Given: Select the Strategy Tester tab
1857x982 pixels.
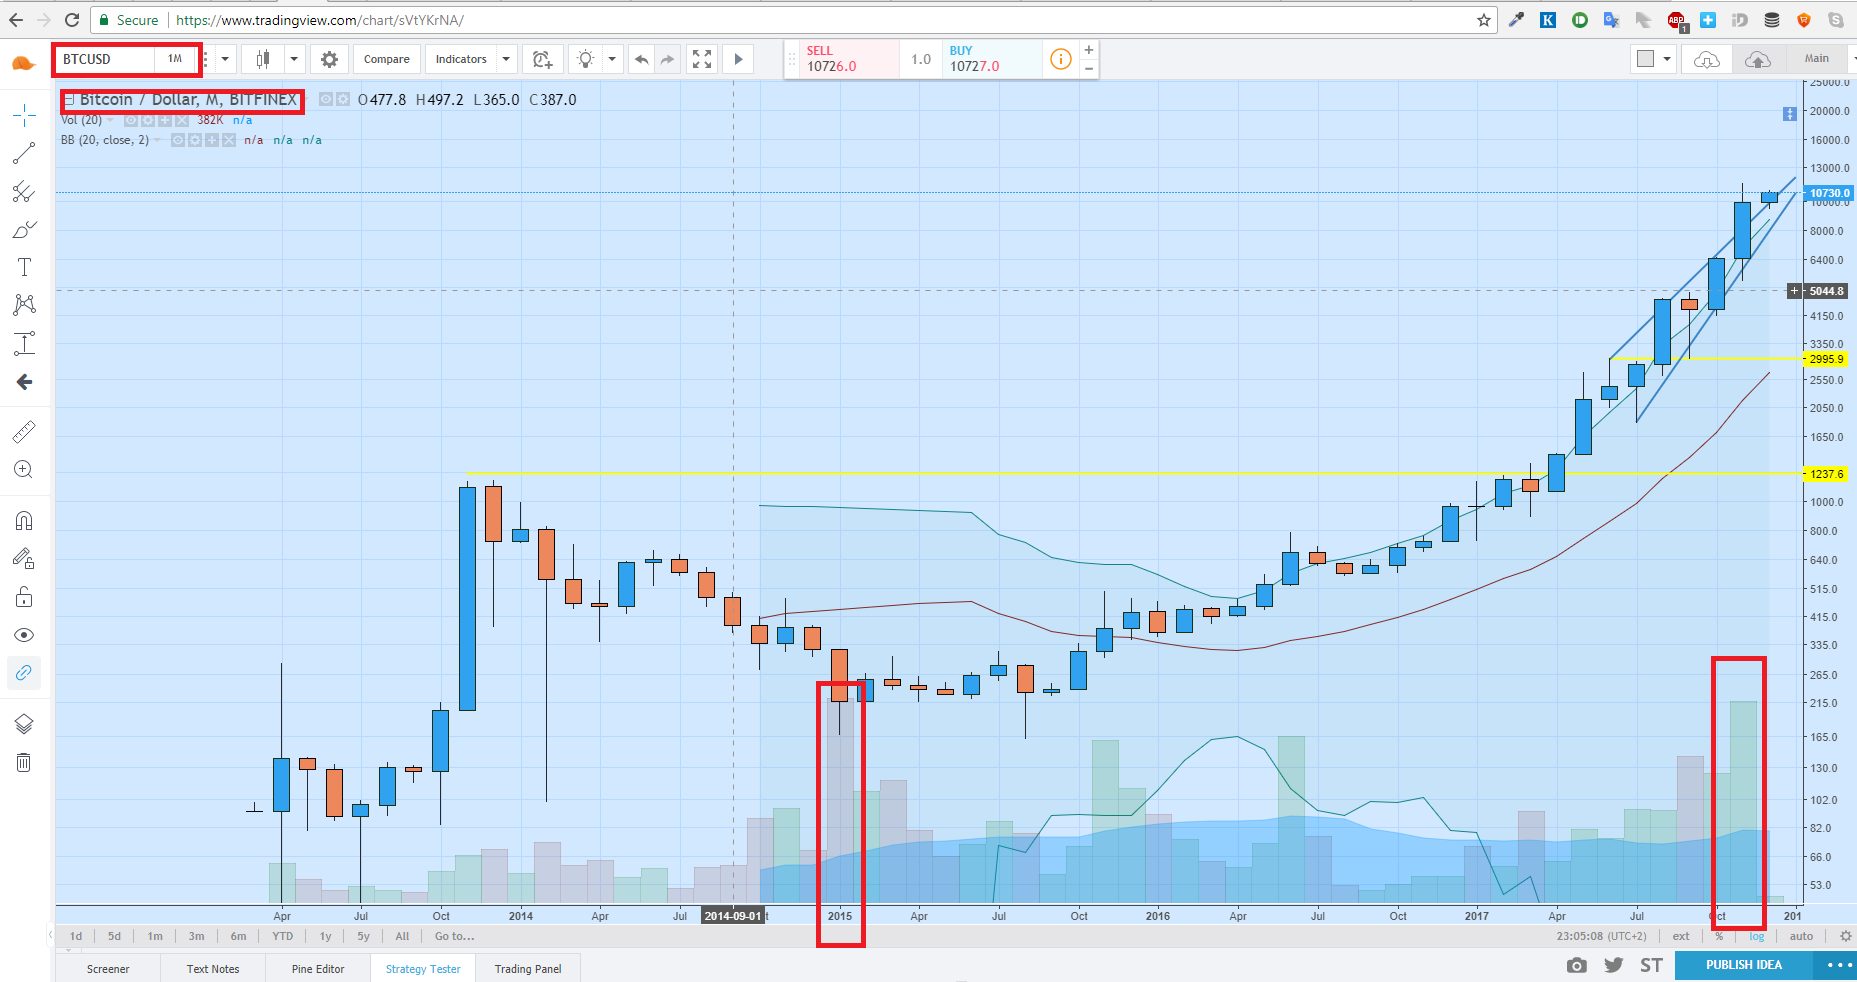Looking at the screenshot, I should click(x=423, y=969).
